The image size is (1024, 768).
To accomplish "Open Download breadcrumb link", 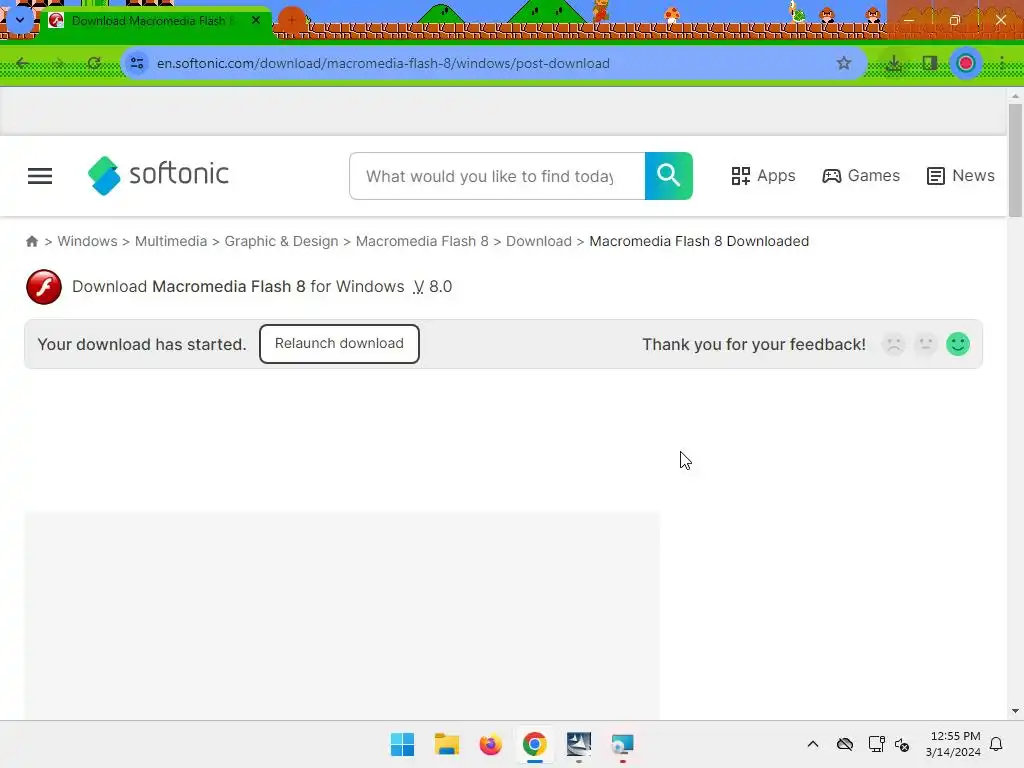I will tap(539, 241).
